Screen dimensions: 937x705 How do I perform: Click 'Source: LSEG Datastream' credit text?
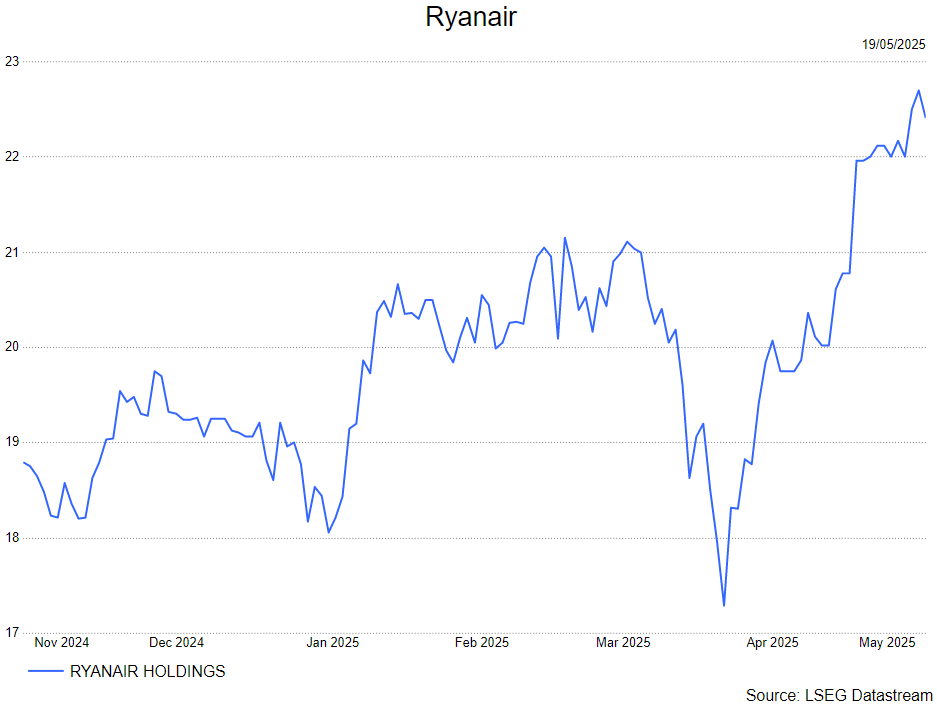839,695
